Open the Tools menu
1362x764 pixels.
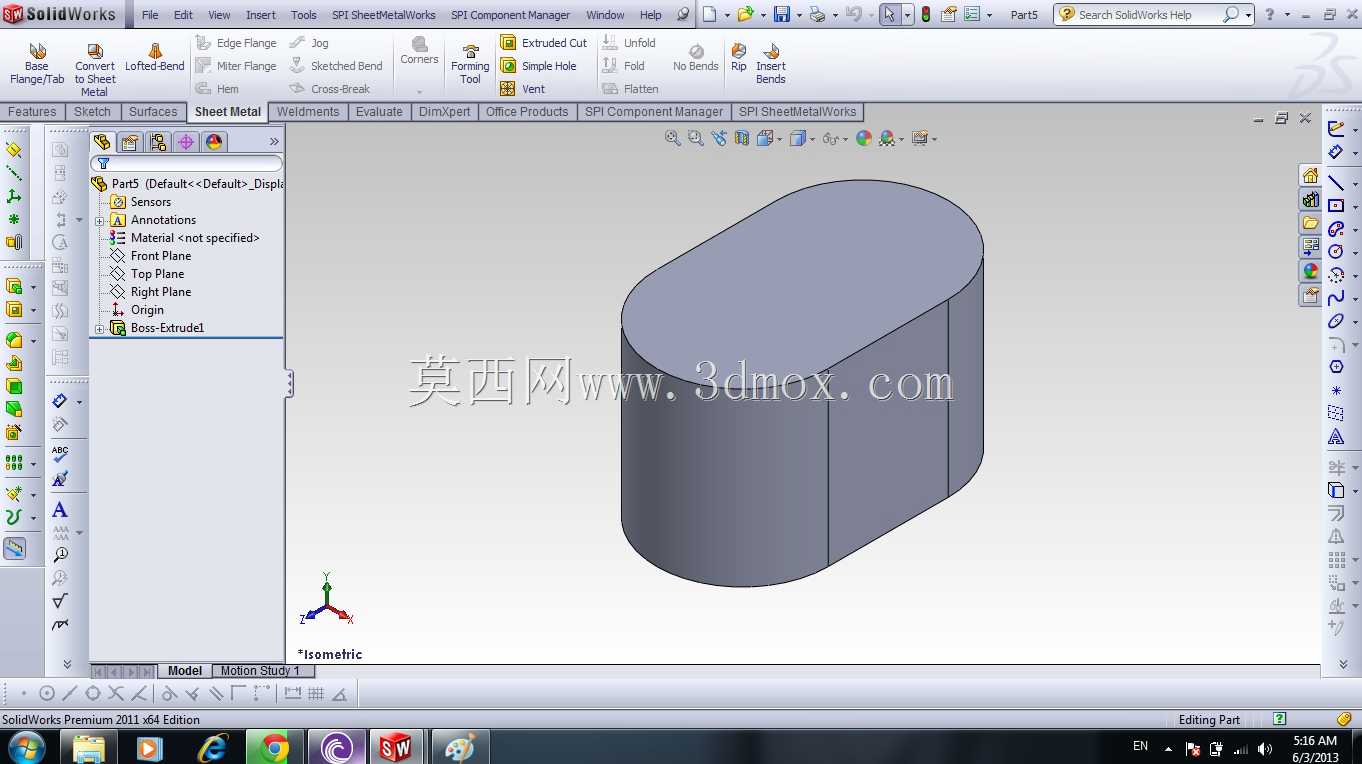304,15
